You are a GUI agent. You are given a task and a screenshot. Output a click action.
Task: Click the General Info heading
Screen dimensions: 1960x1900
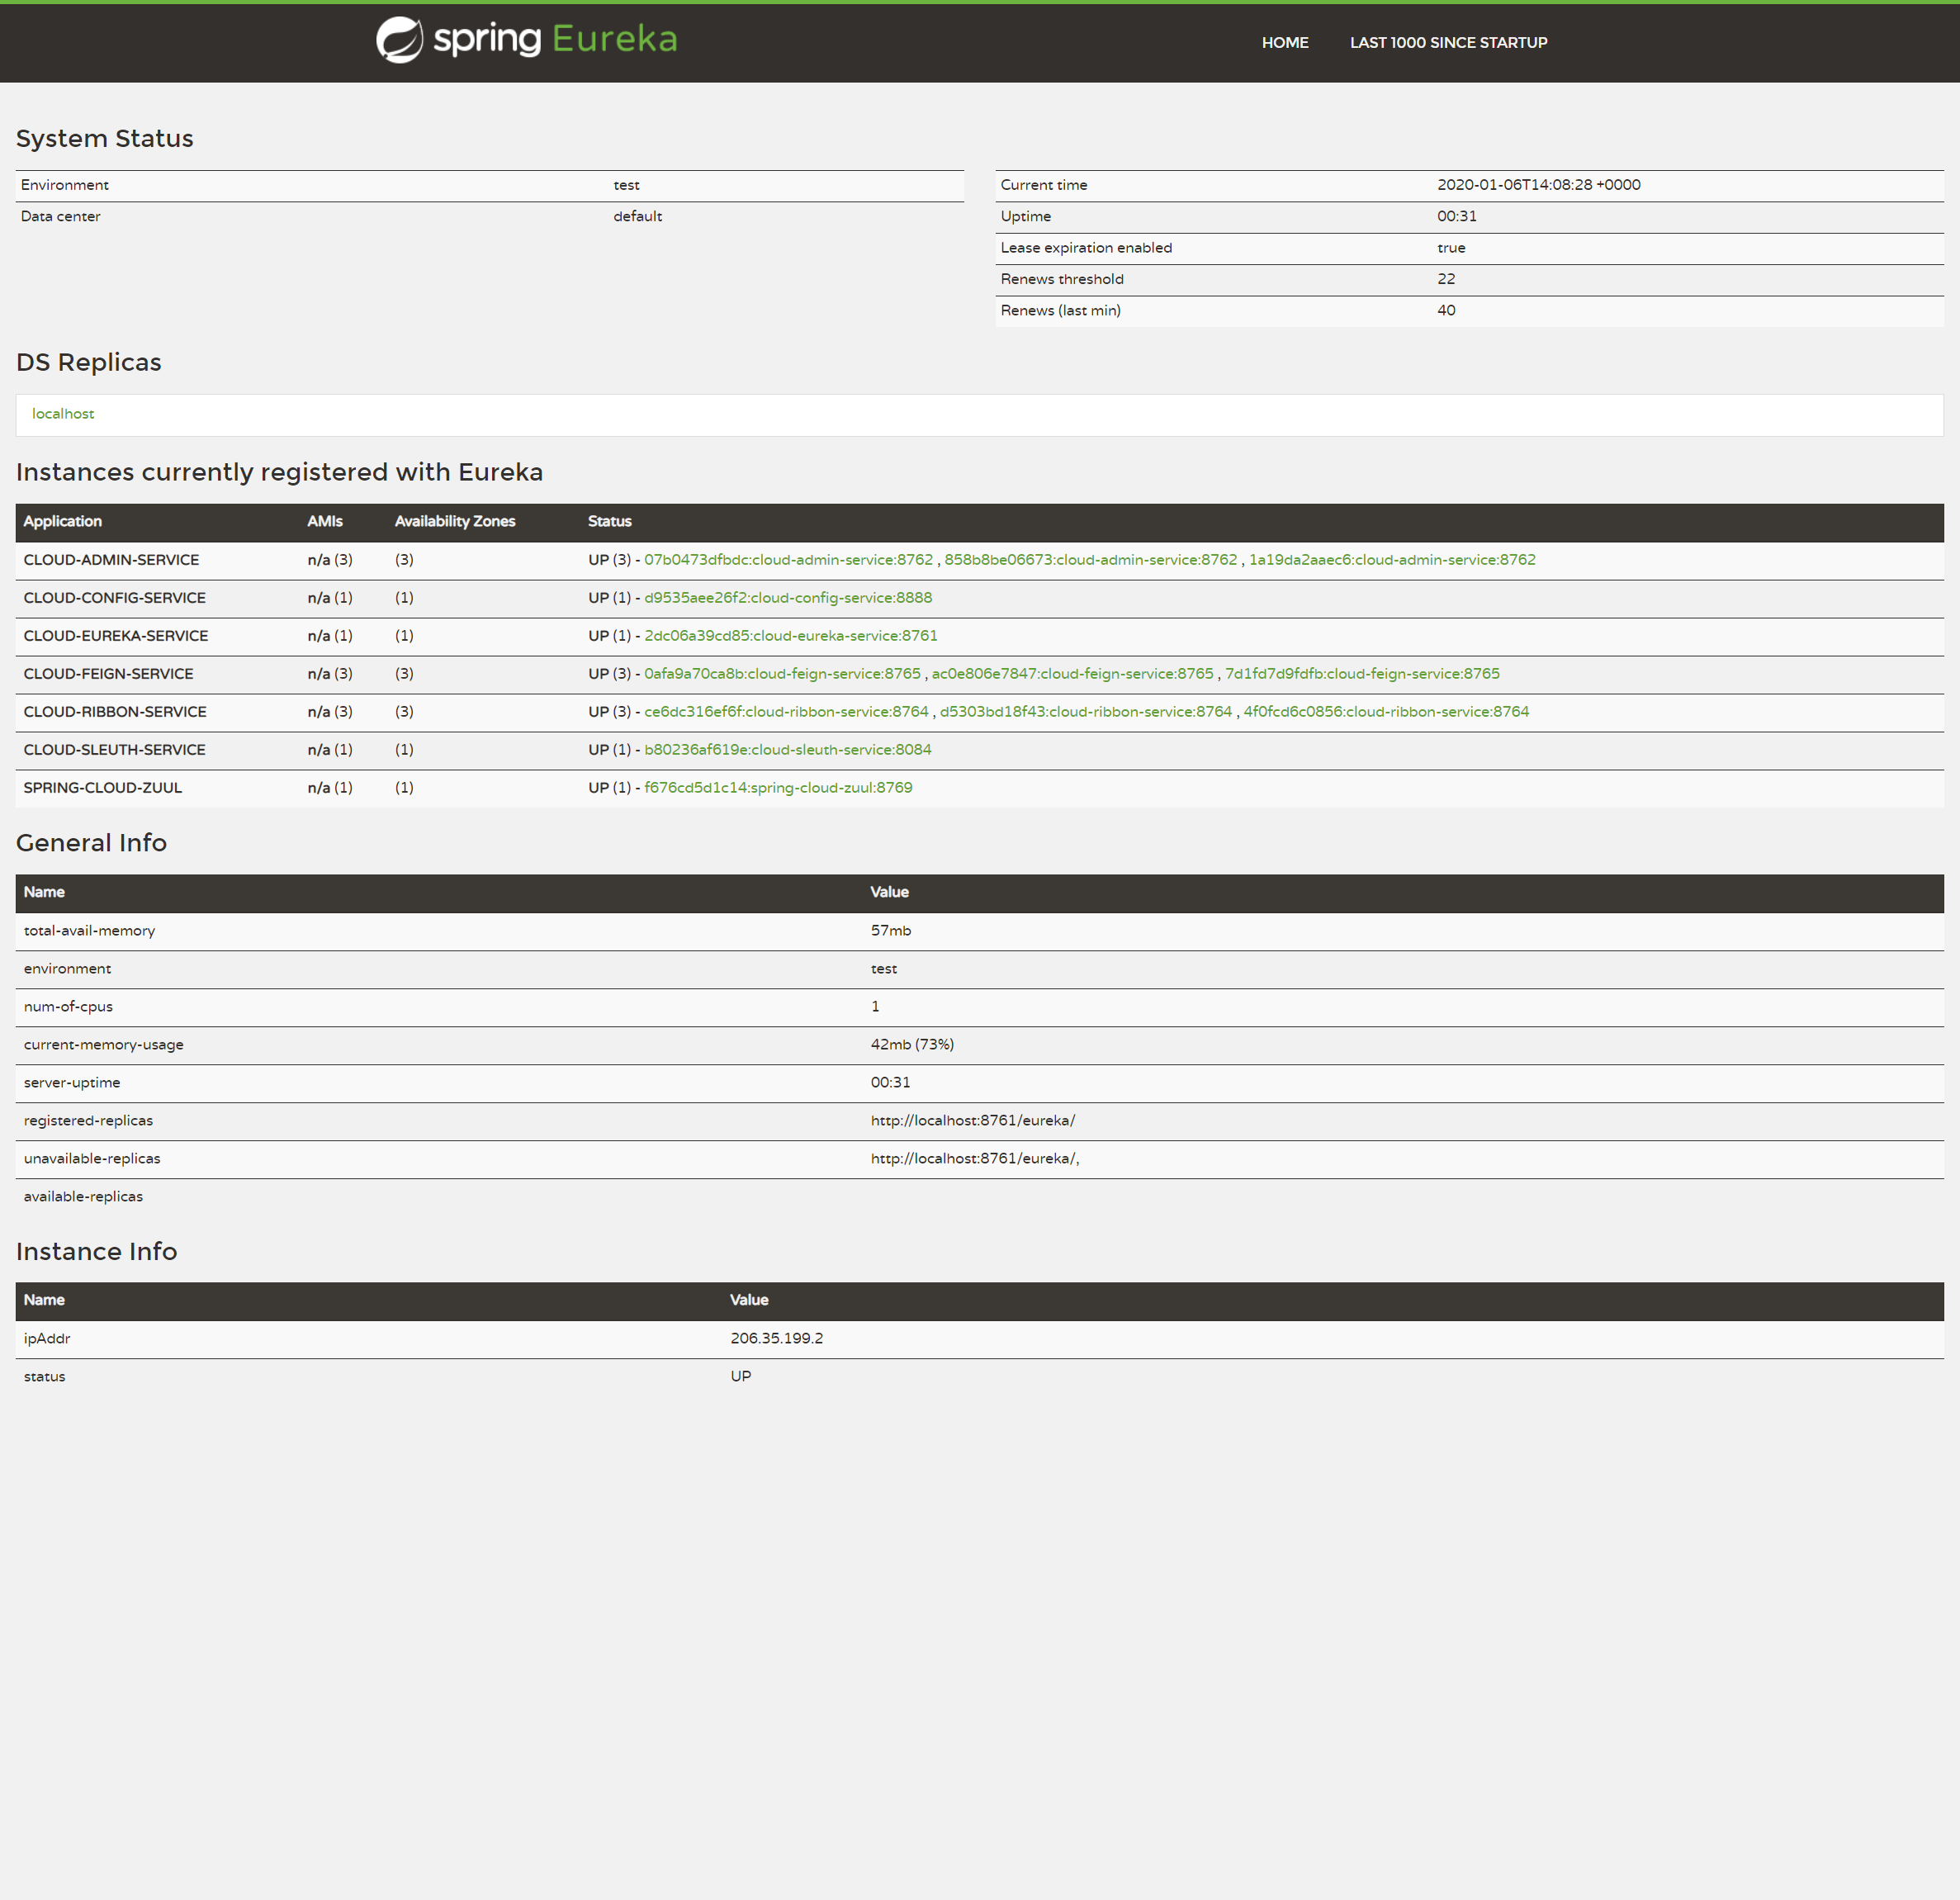(x=92, y=844)
